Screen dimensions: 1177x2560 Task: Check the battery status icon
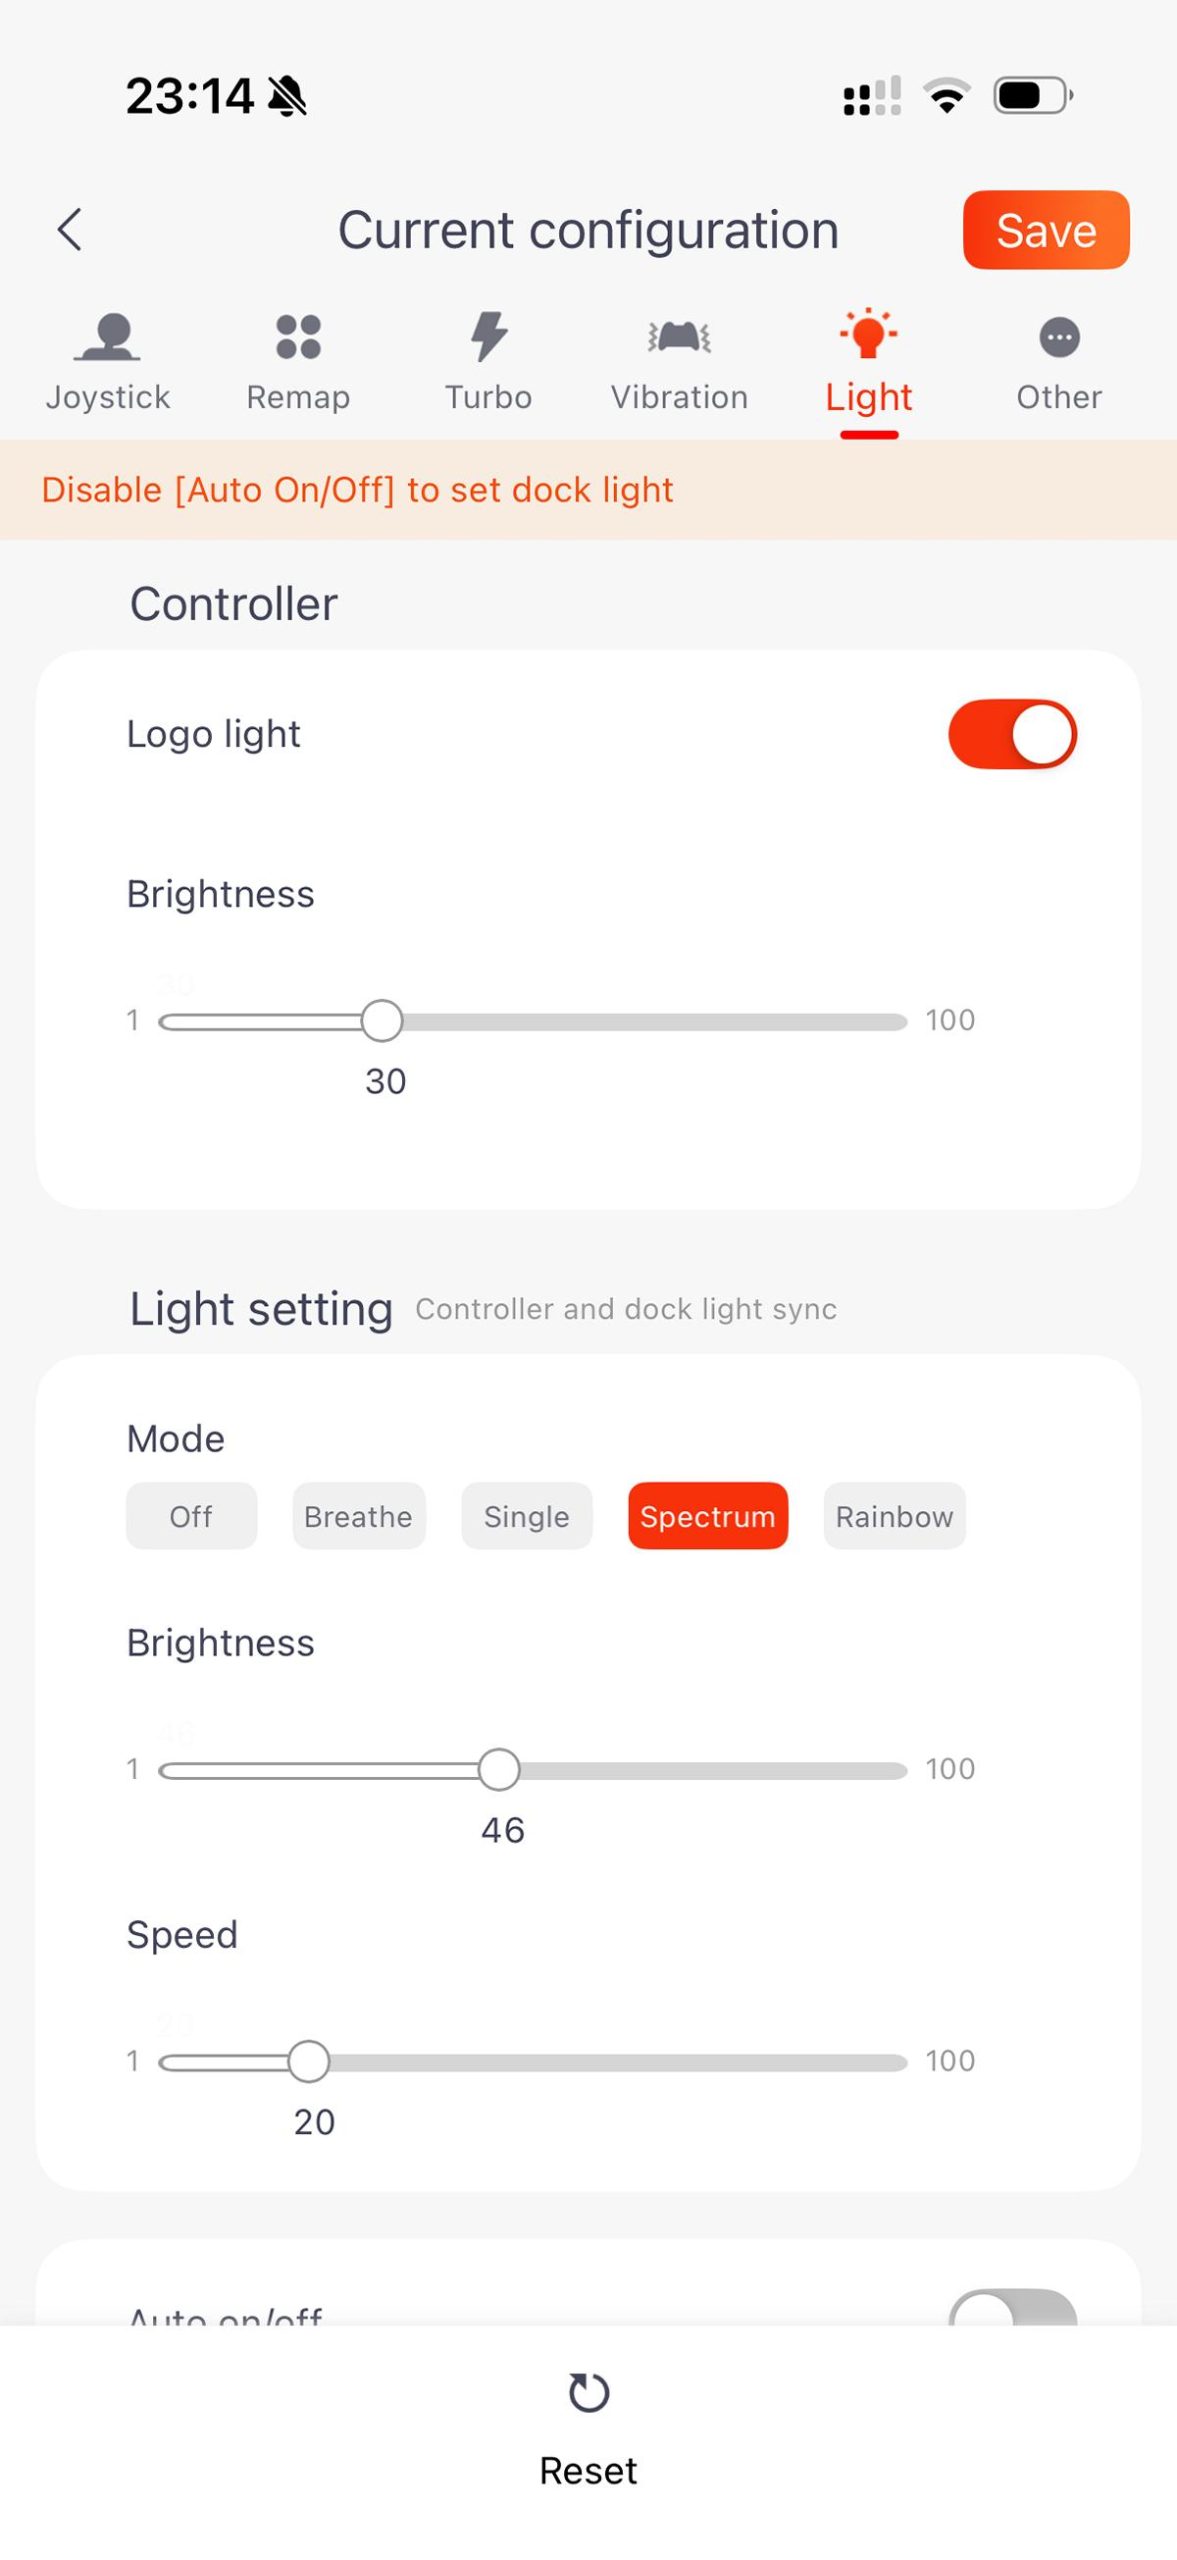(x=1033, y=95)
